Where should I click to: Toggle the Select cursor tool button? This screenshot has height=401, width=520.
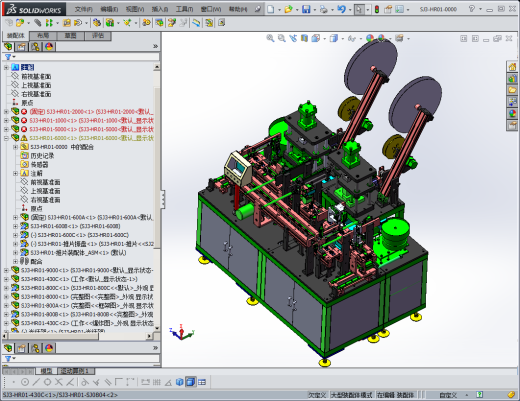[359, 9]
